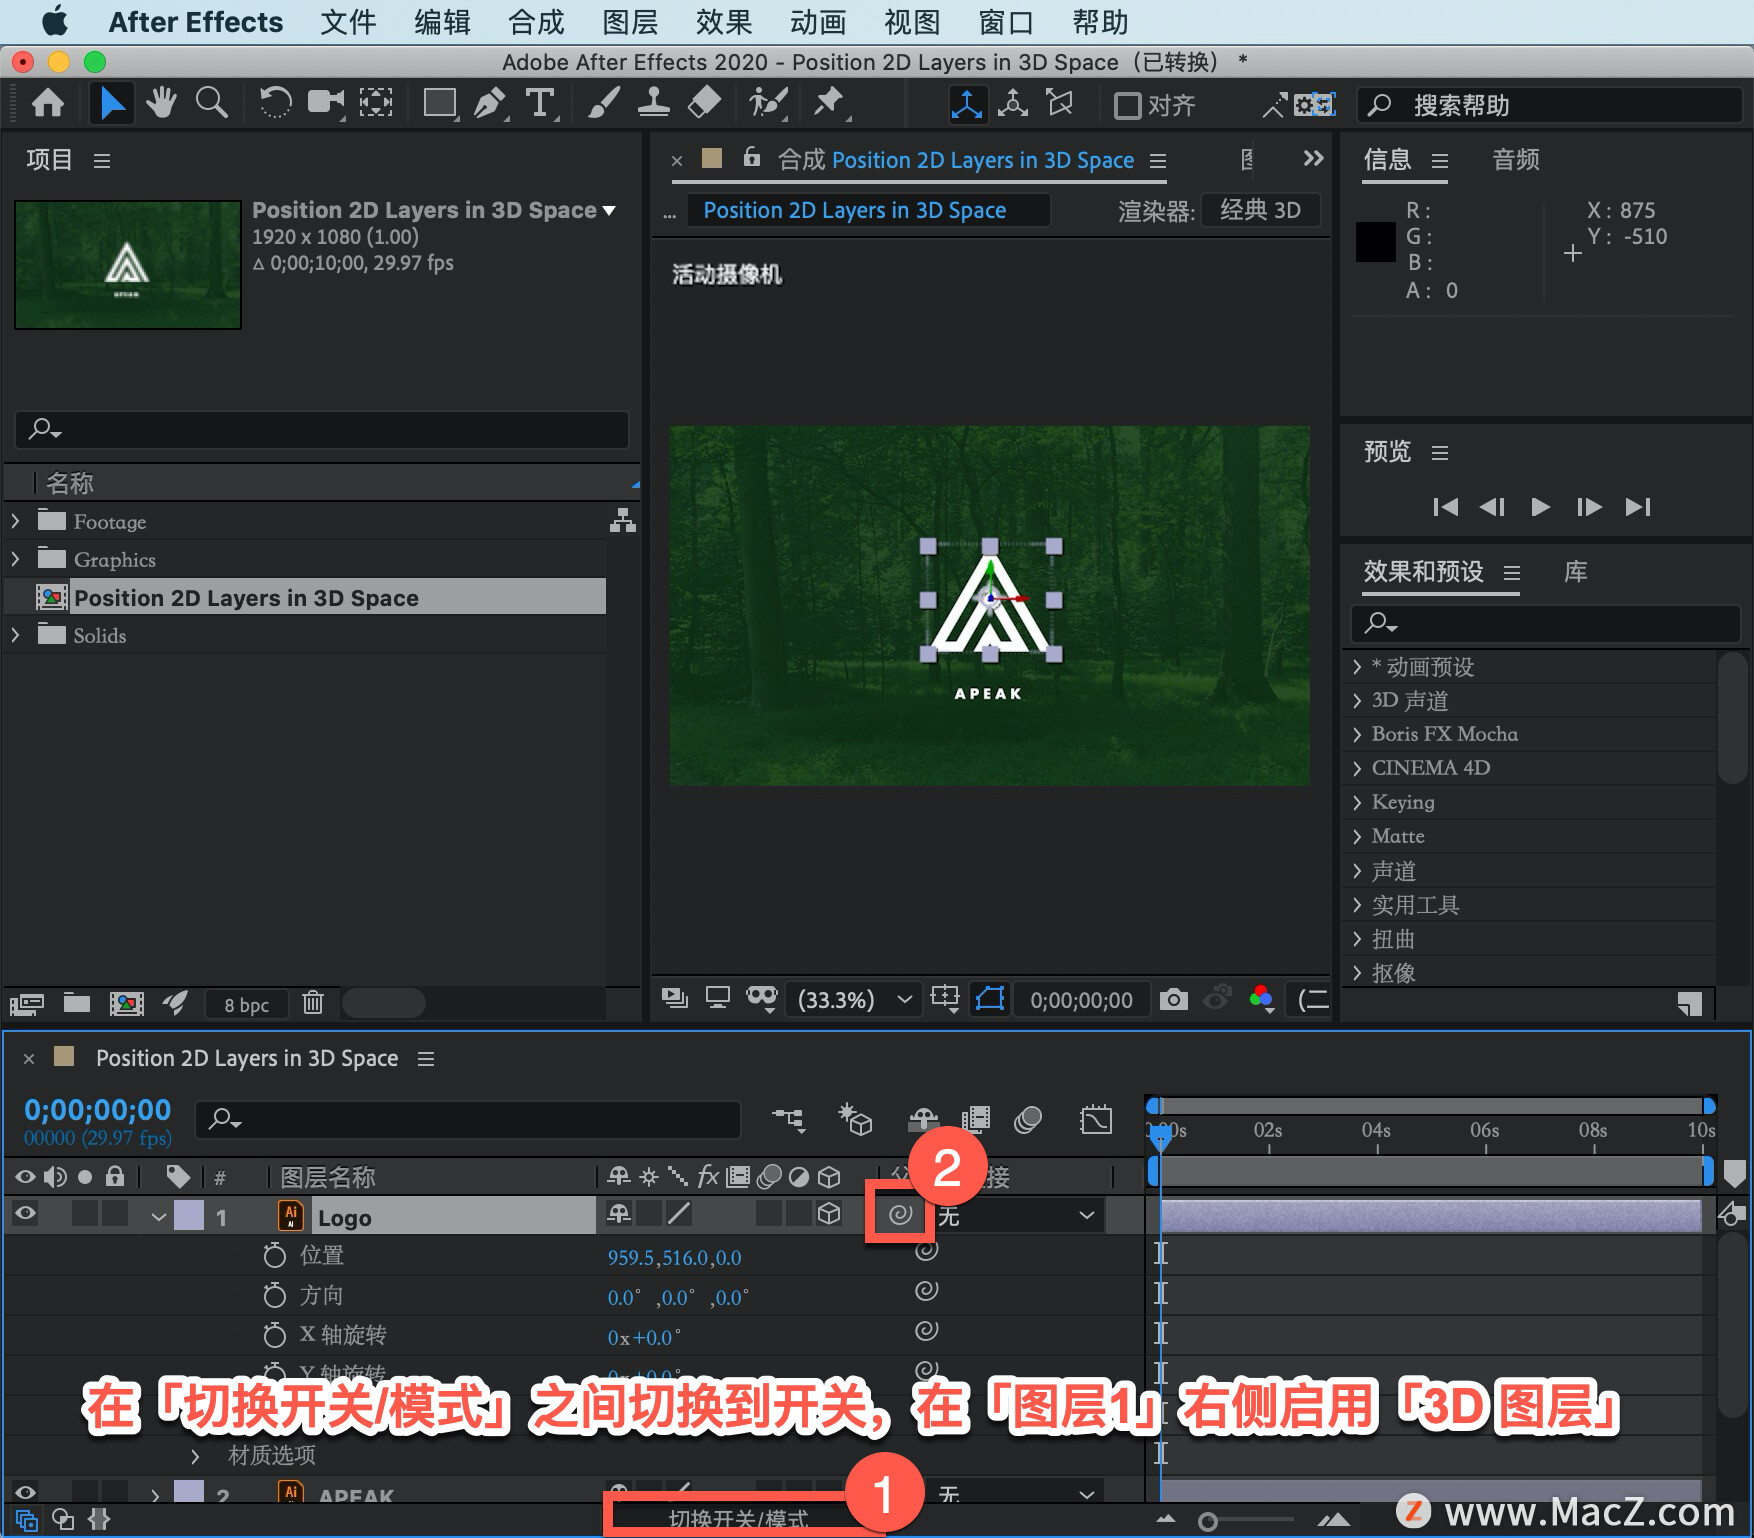Screen dimensions: 1754x1538
Task: Toggle stopwatch for X 轴旋转 property
Action: [x=274, y=1335]
